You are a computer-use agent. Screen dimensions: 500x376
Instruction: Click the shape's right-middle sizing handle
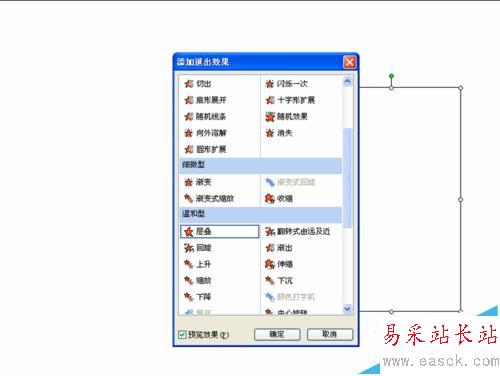(460, 199)
